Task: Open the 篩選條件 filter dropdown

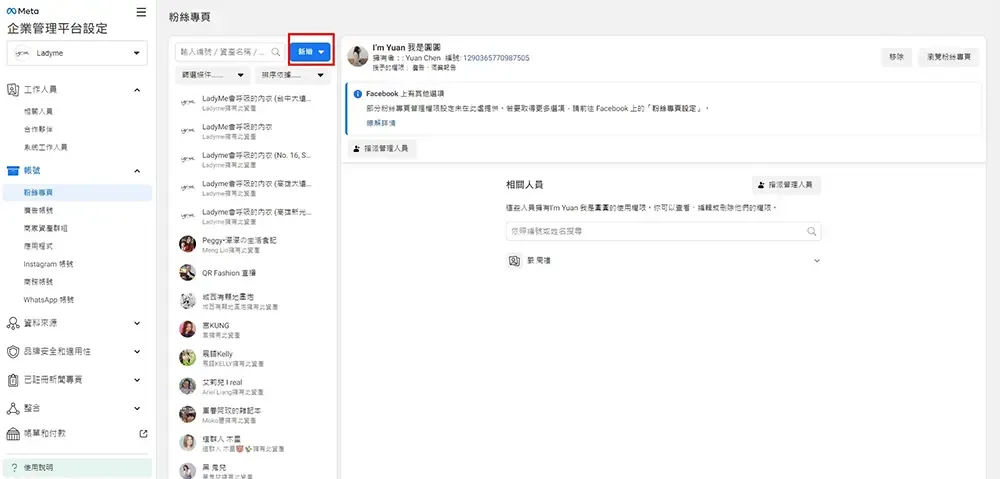Action: pyautogui.click(x=213, y=75)
